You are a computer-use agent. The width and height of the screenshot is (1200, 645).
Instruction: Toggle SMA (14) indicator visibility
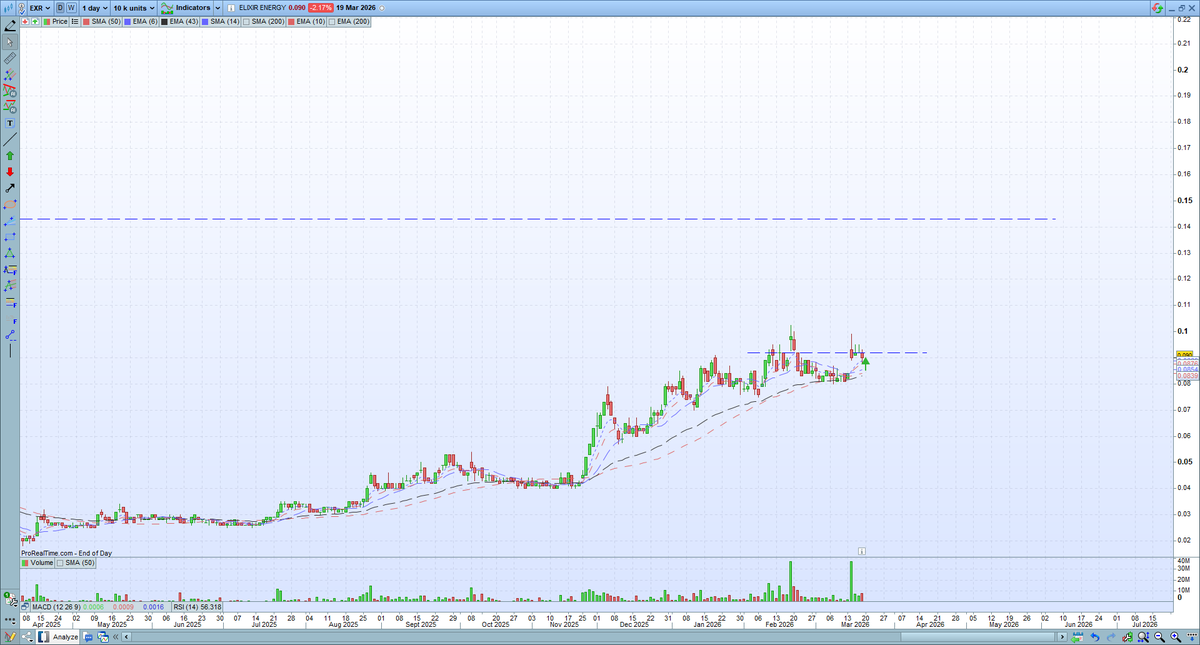click(220, 22)
